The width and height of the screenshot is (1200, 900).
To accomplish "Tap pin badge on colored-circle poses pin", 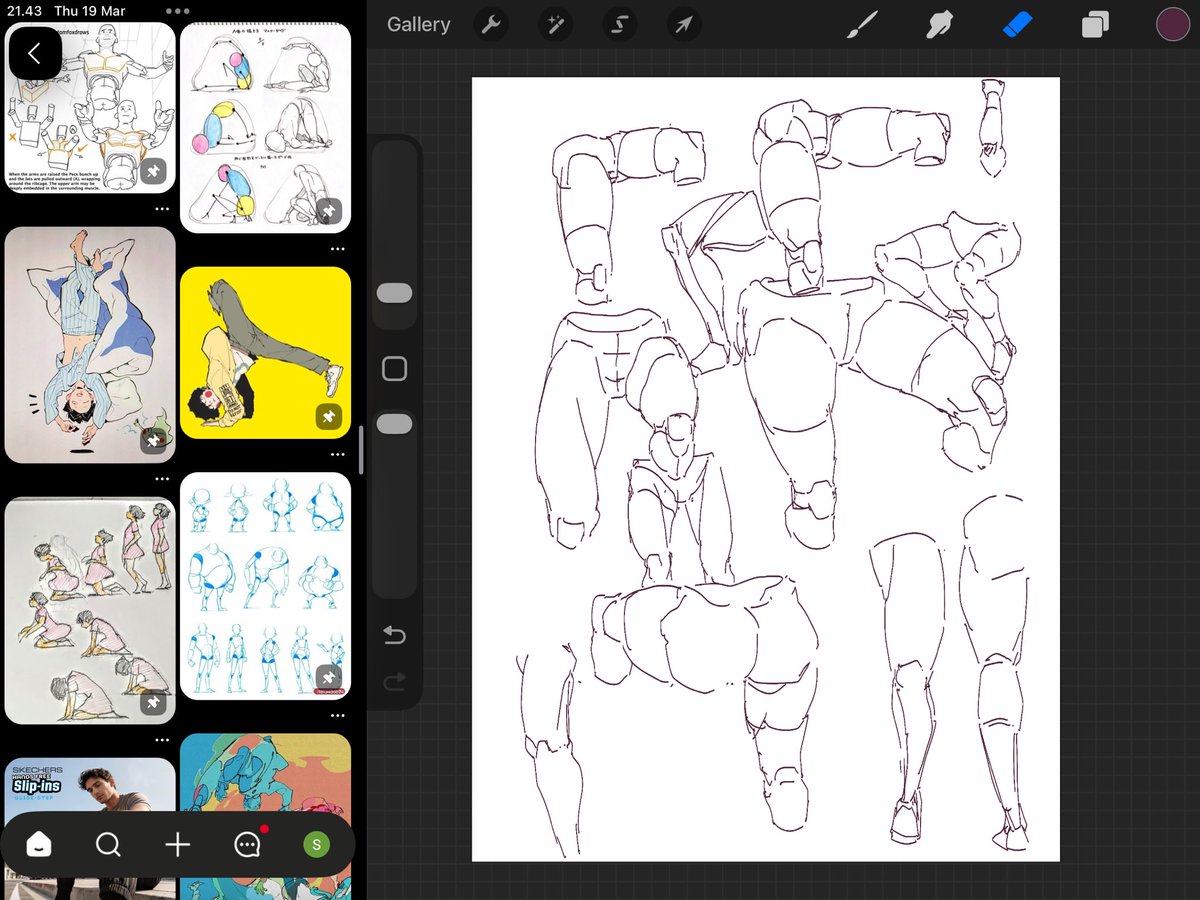I will point(328,211).
